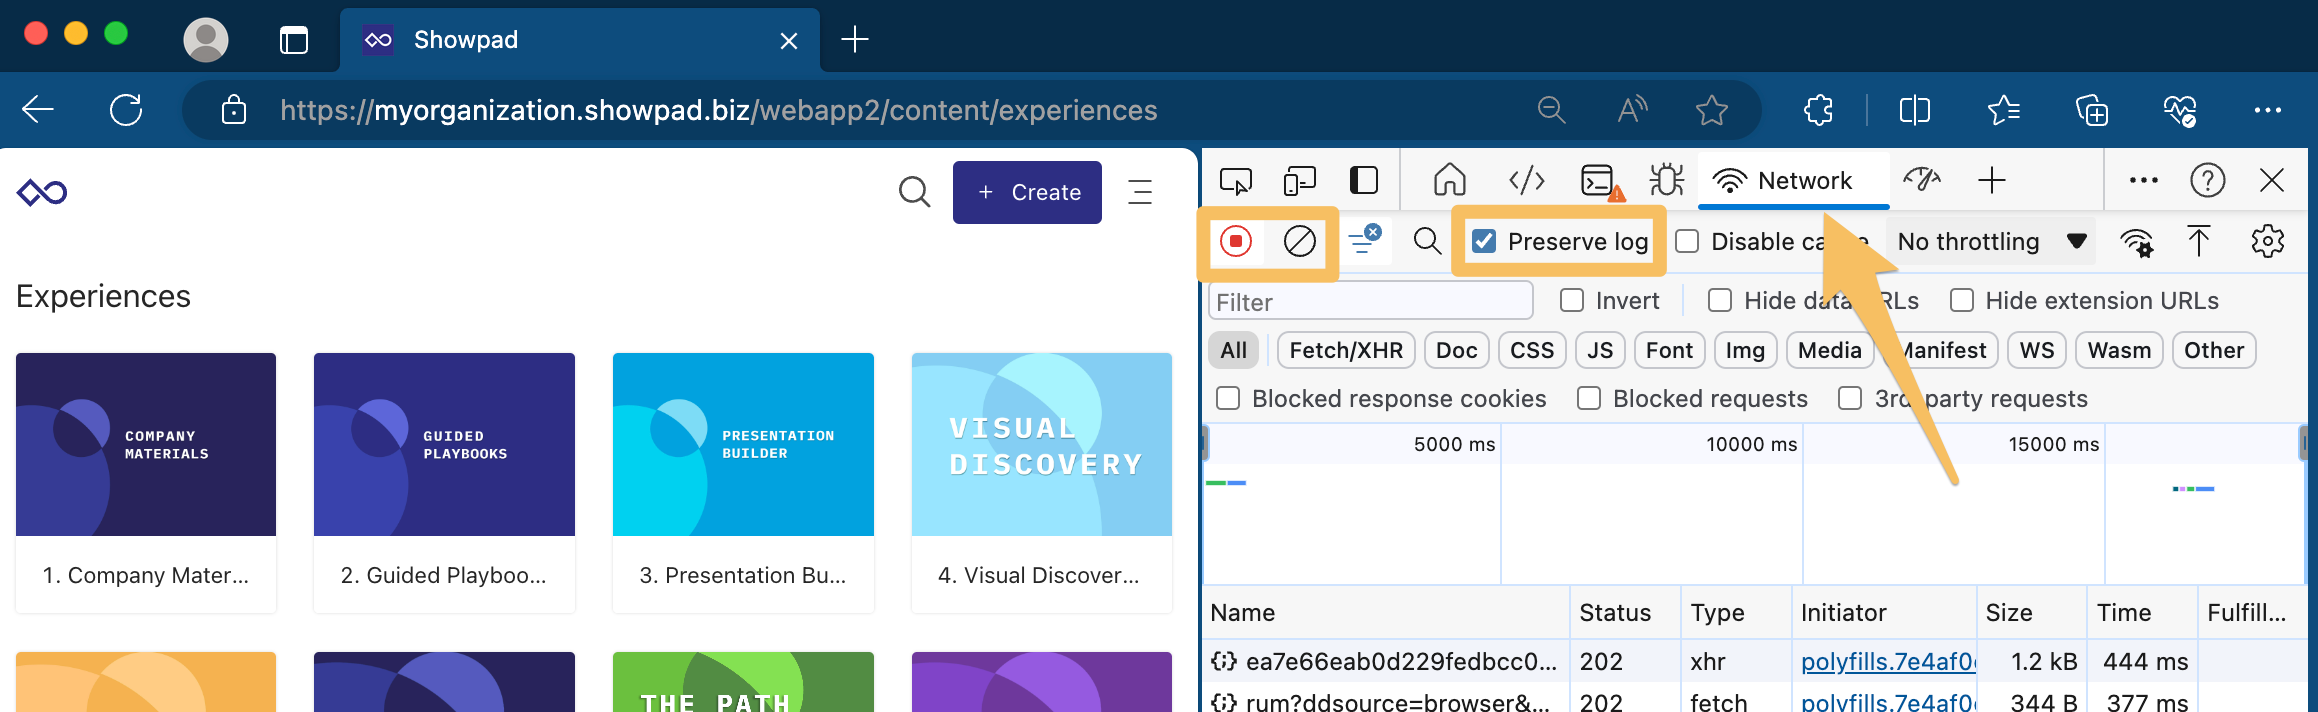The height and width of the screenshot is (712, 2318).
Task: Open the Favorites list
Action: [x=2004, y=110]
